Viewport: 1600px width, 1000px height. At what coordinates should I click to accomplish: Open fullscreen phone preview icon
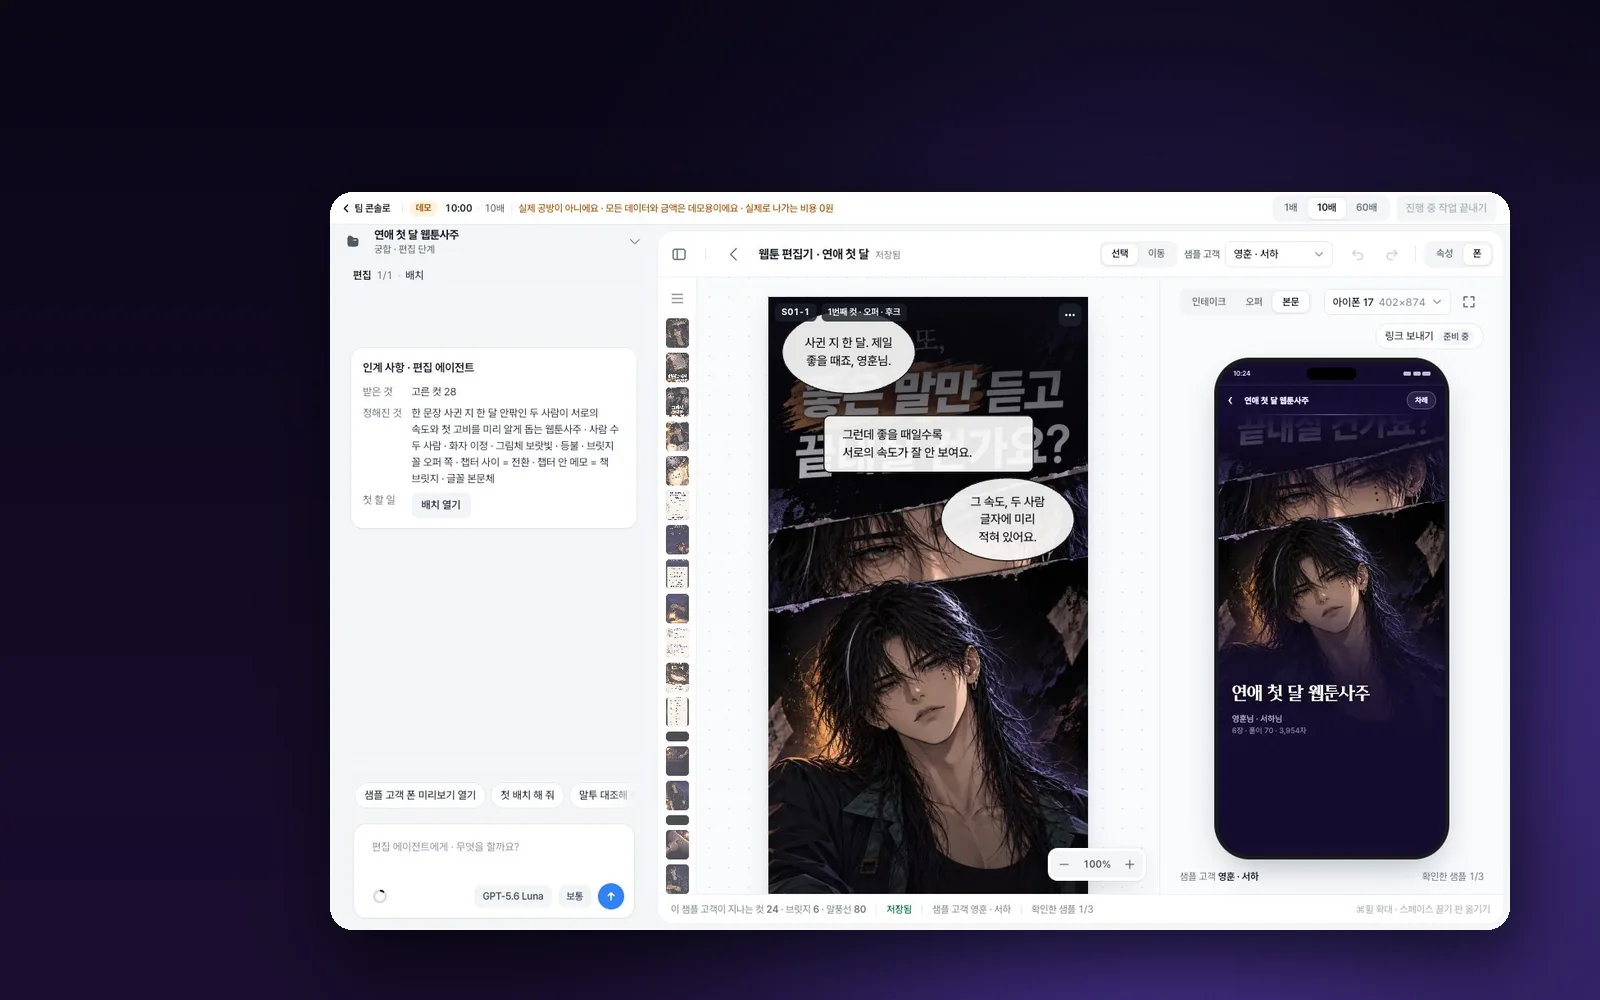click(1469, 302)
